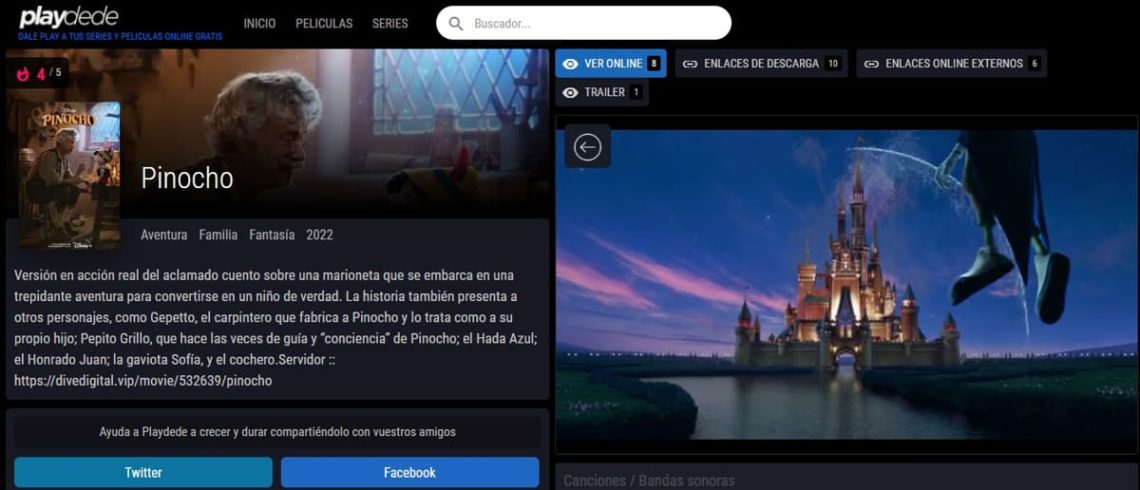Switch to ENLACES DE DESCARGA tab

coord(760,63)
